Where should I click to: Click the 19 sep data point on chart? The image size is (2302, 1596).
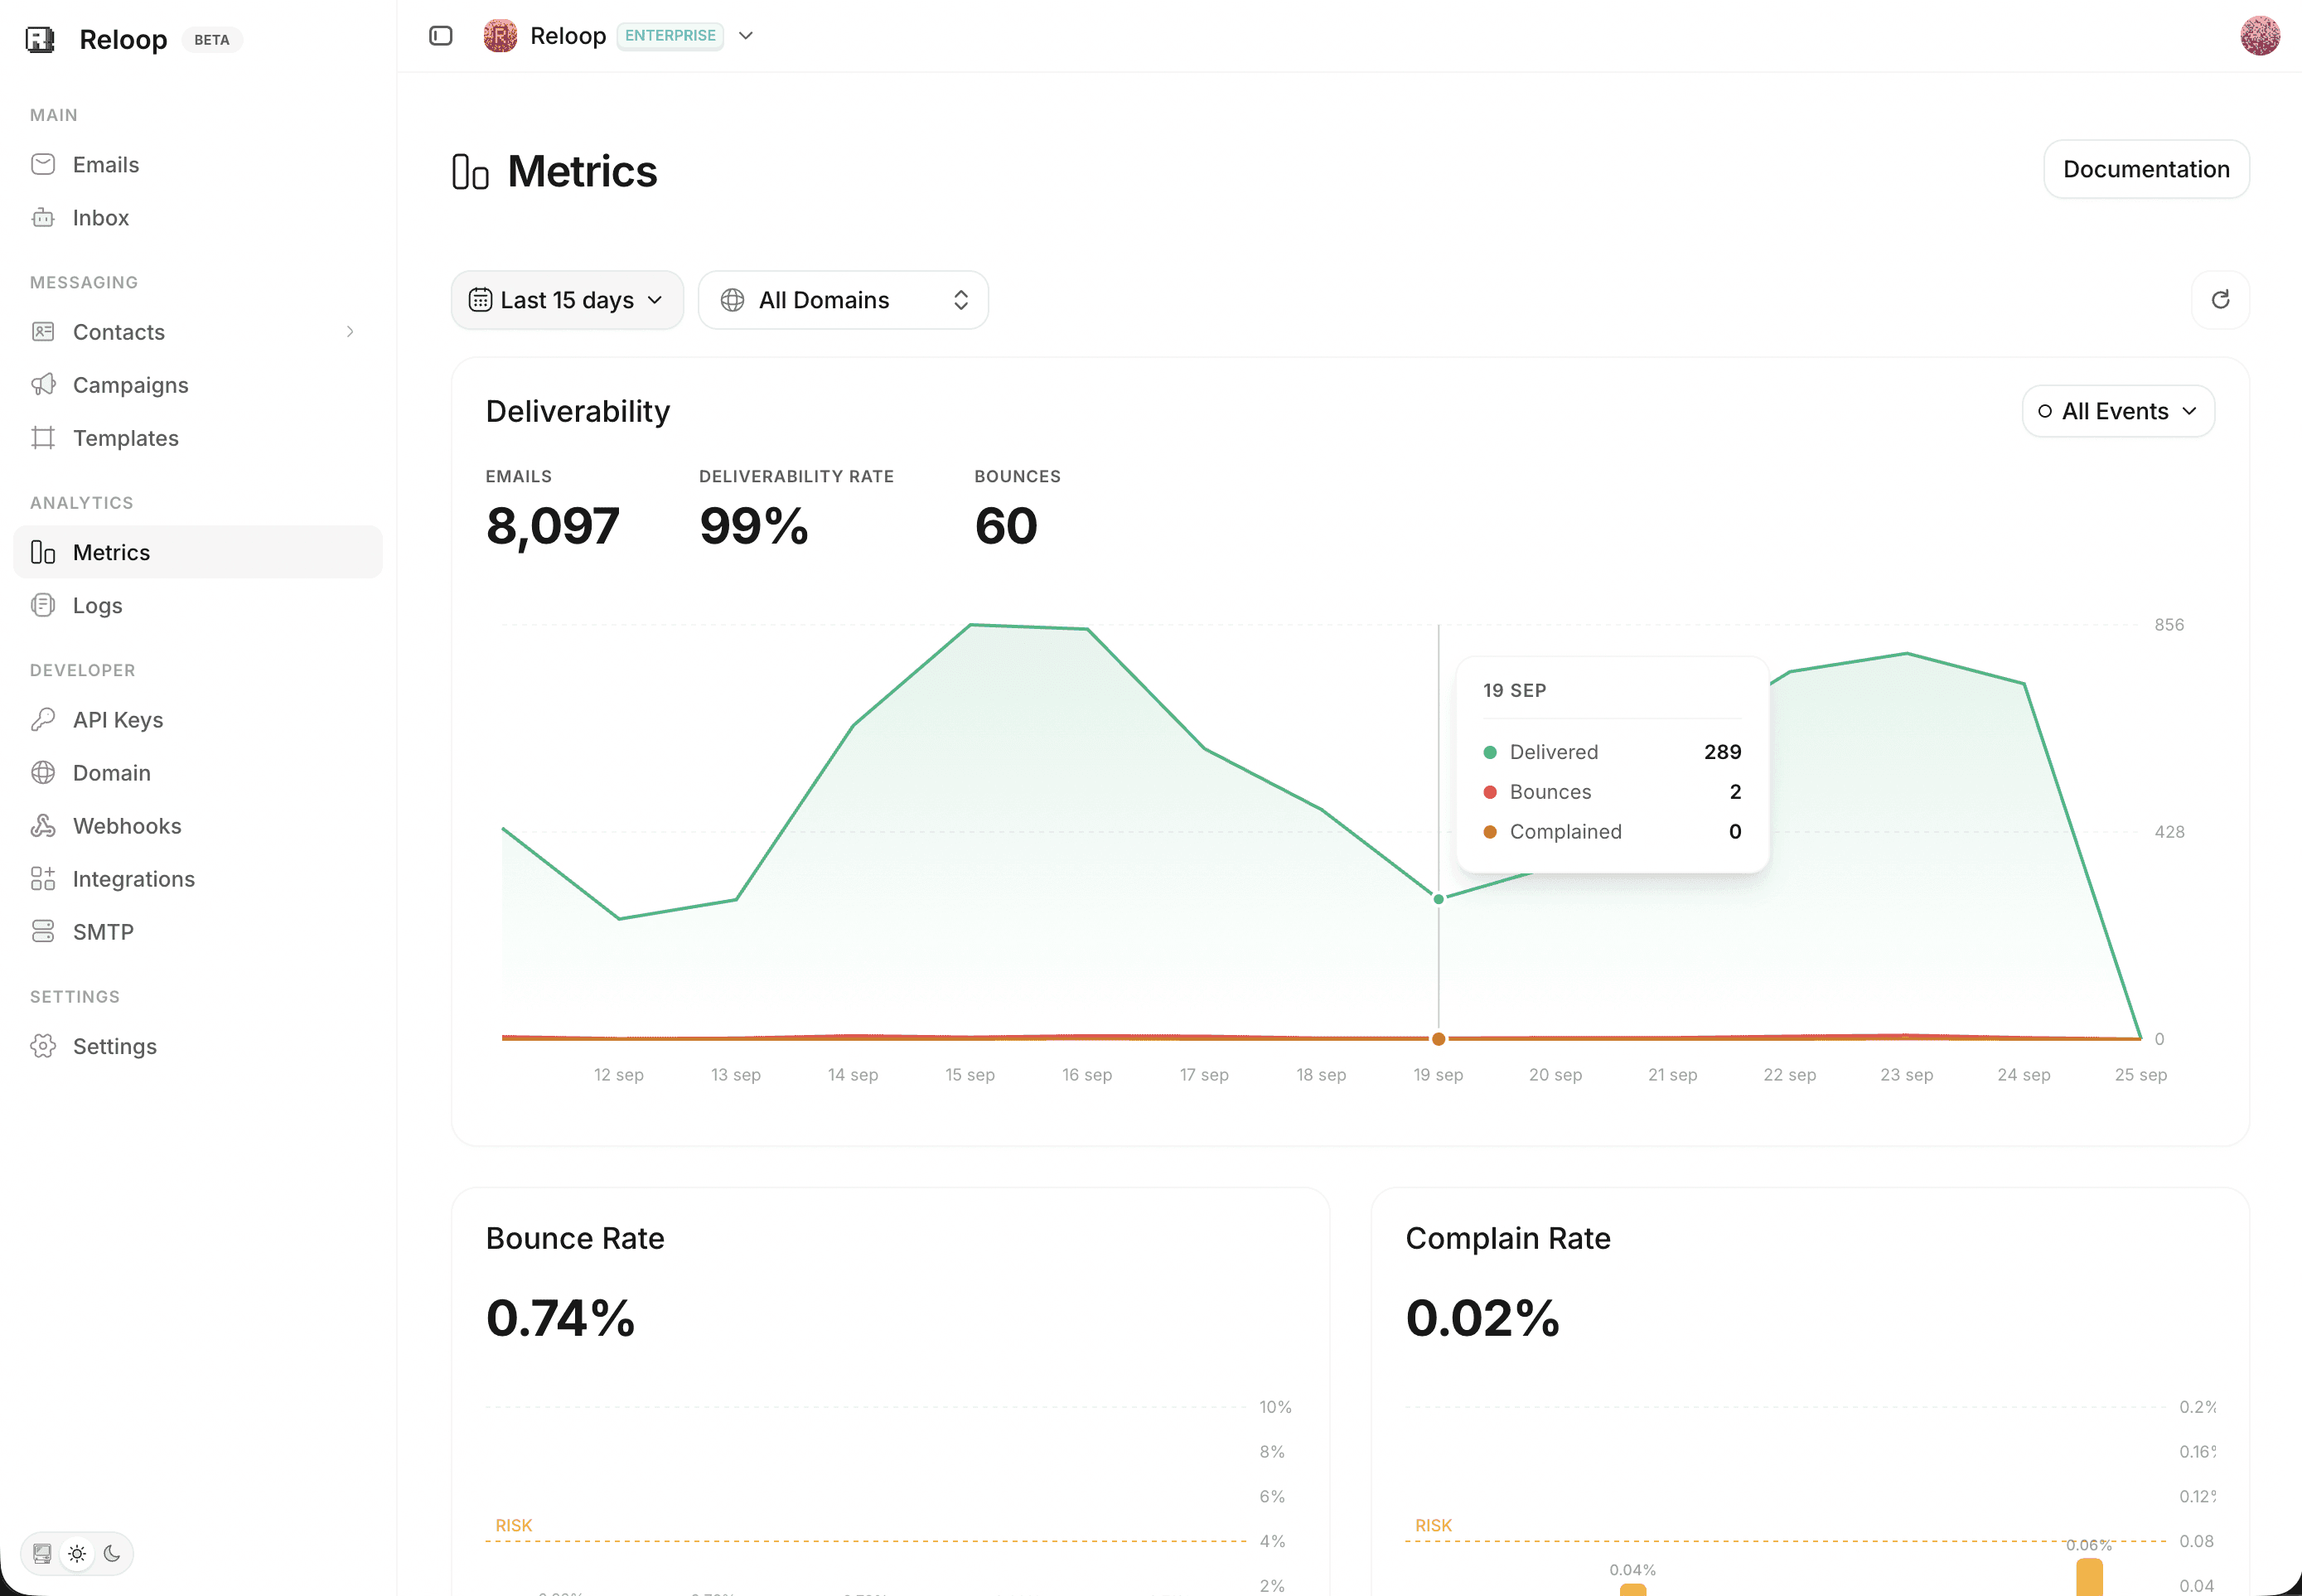(1438, 899)
